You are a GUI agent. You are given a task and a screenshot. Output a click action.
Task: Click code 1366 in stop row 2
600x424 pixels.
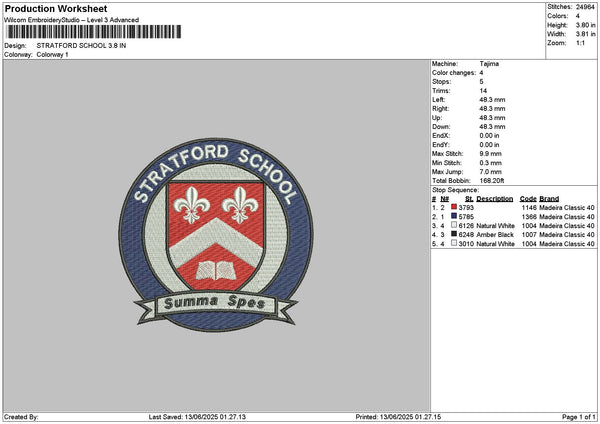coord(529,217)
